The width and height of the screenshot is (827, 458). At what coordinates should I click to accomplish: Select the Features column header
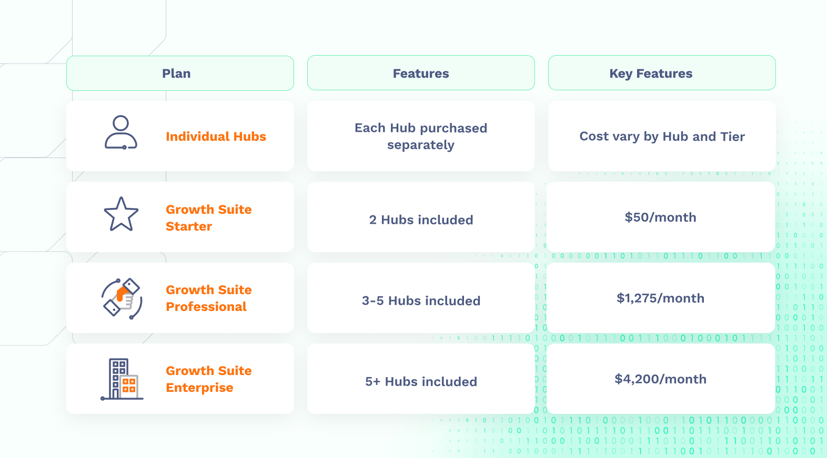point(421,73)
